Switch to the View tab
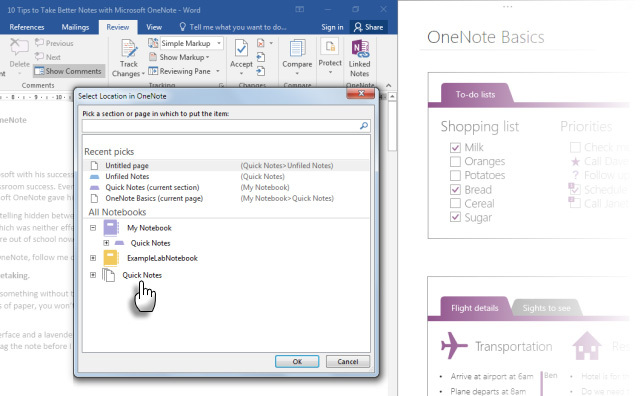 pyautogui.click(x=154, y=27)
